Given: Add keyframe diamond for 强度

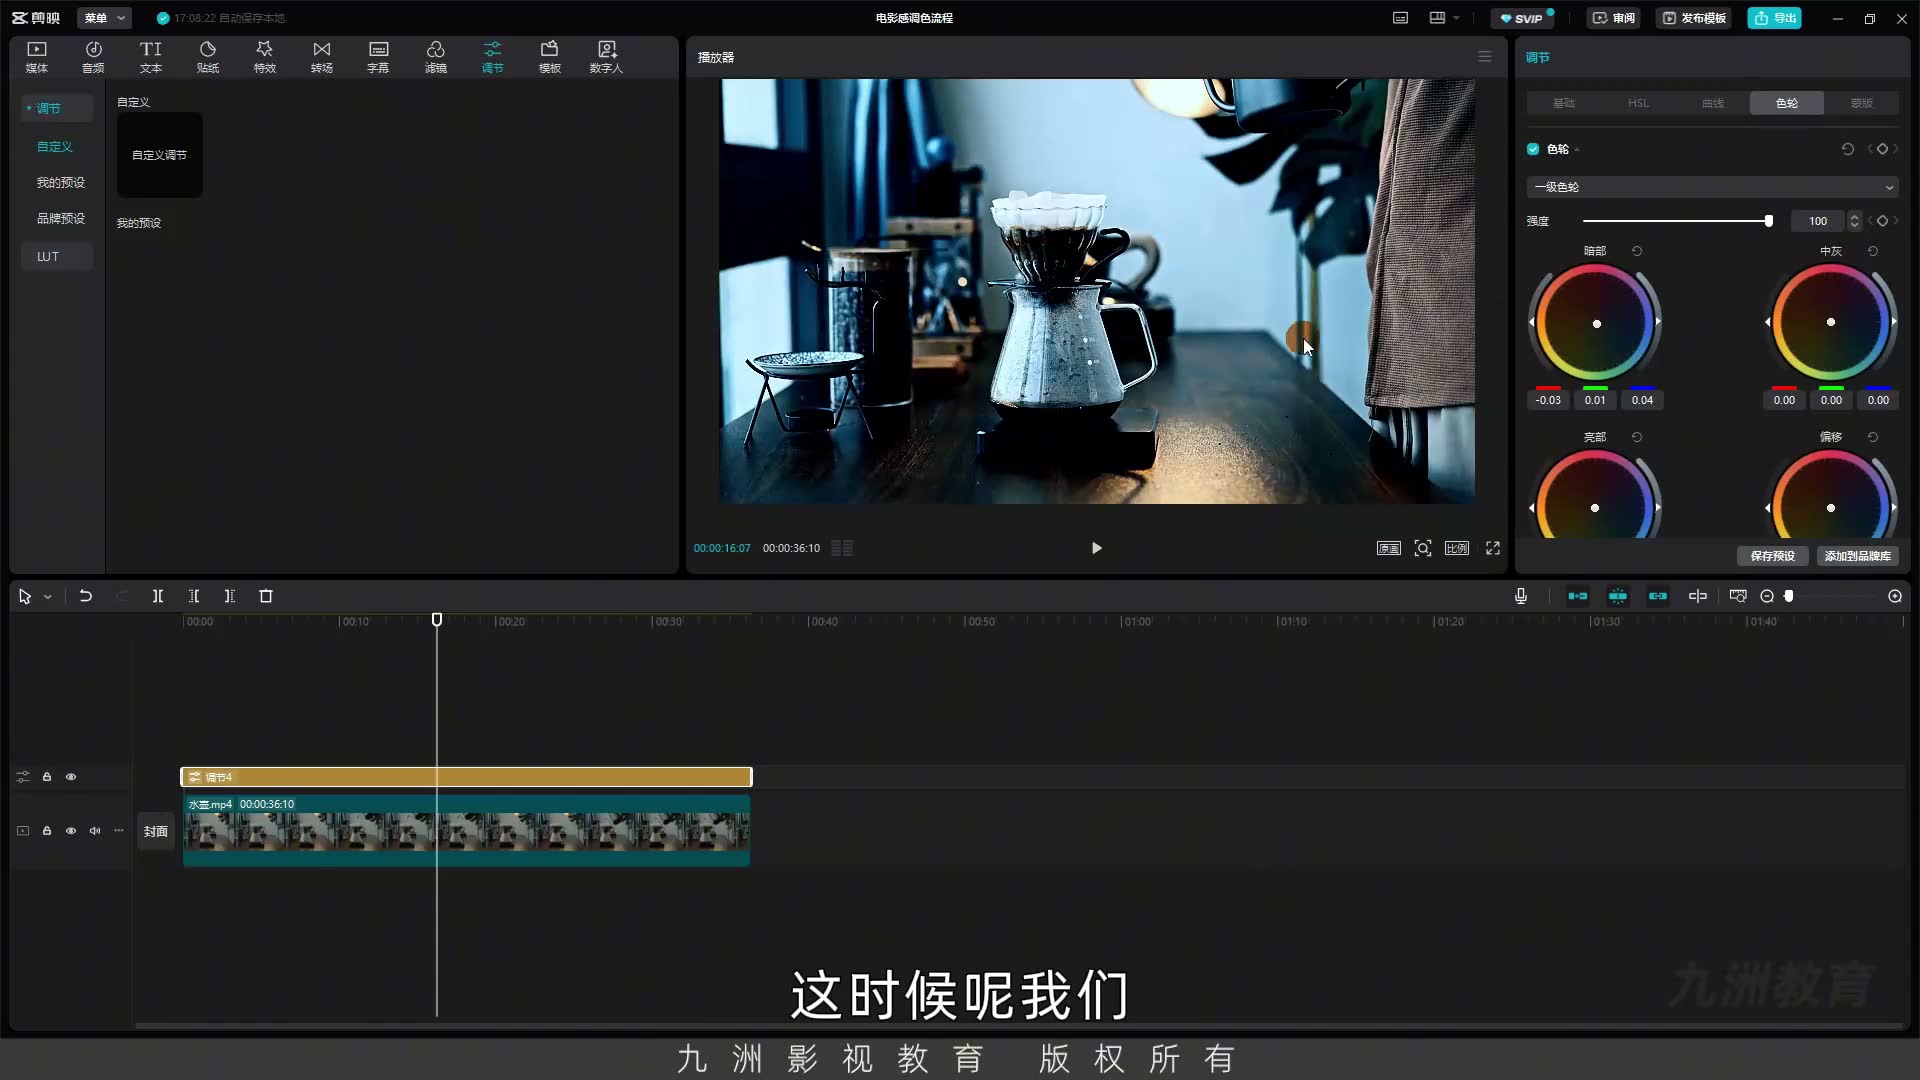Looking at the screenshot, I should (x=1882, y=221).
